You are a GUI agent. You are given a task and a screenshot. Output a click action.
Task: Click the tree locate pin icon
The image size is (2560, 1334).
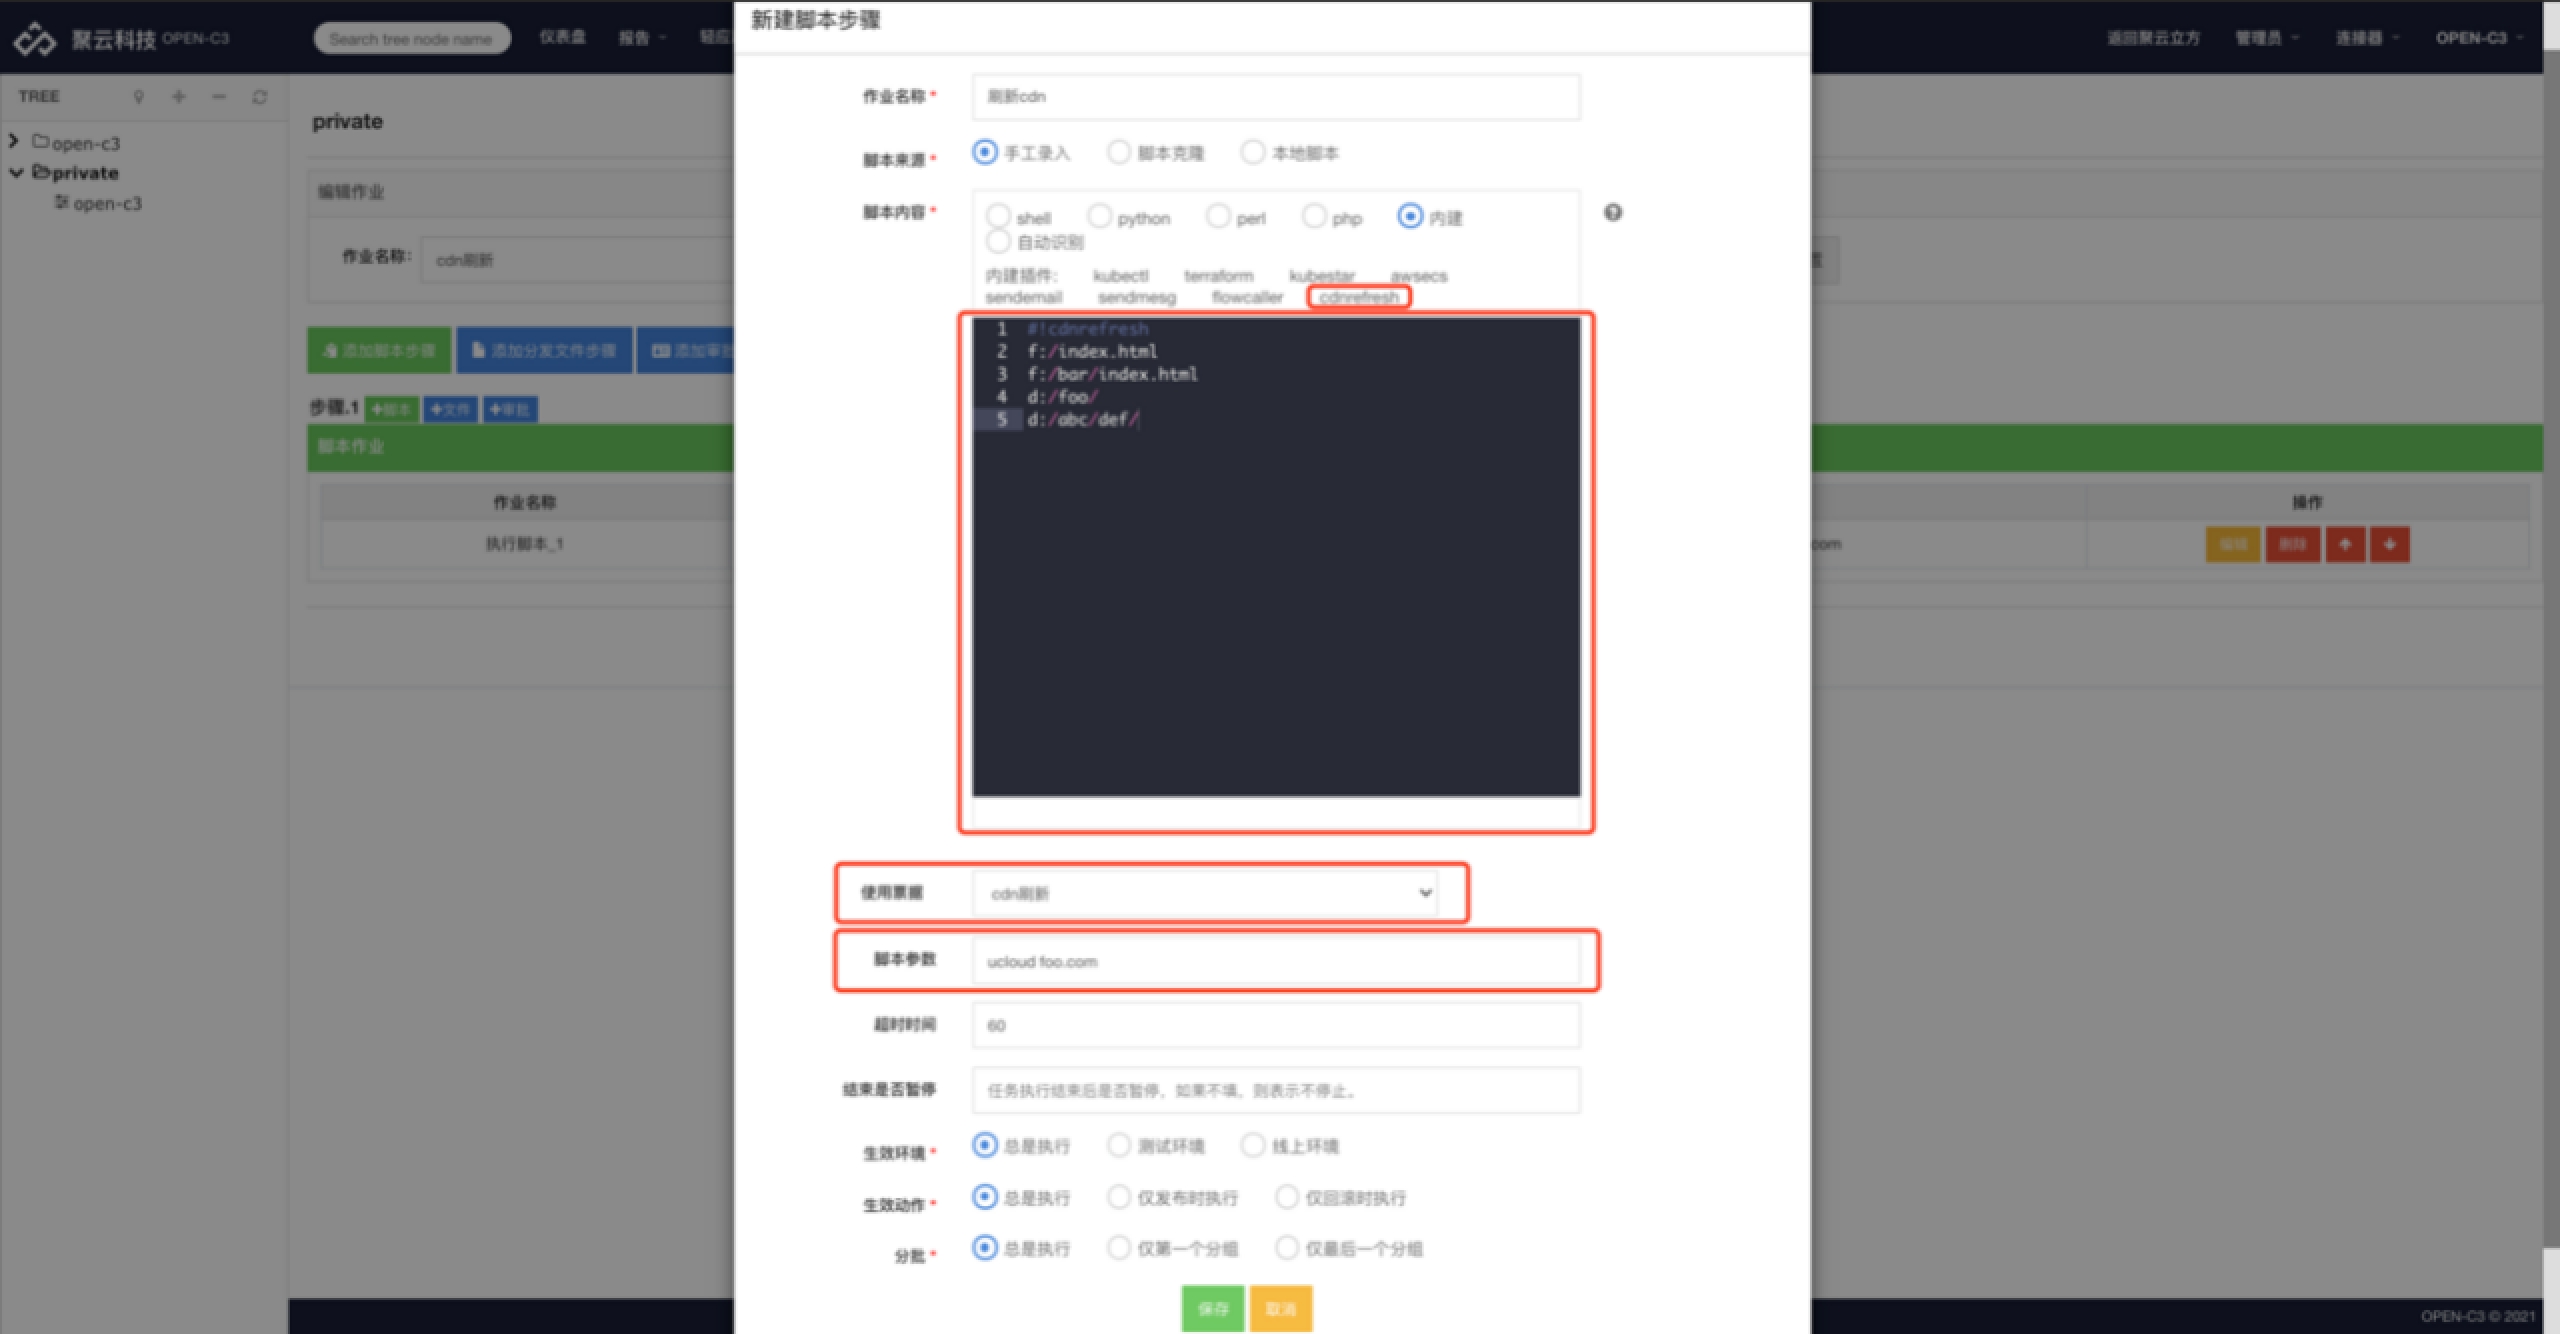(139, 97)
